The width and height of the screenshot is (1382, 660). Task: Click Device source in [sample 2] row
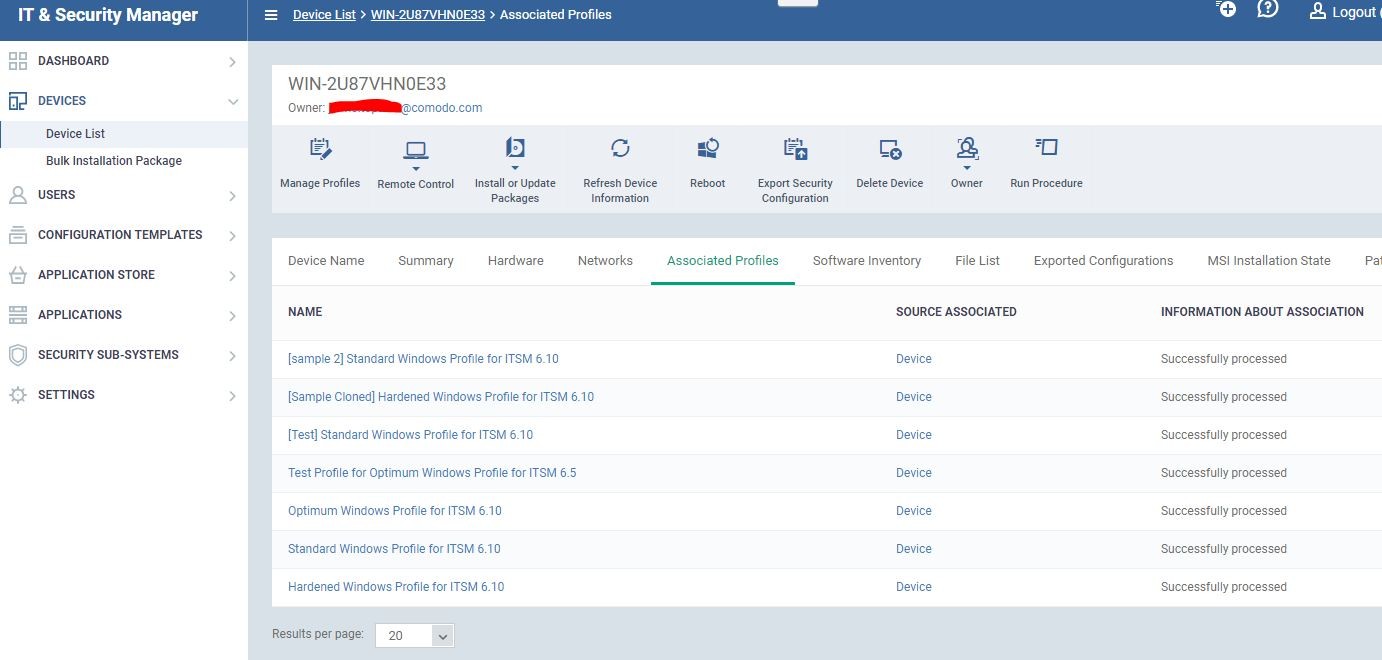pos(914,359)
